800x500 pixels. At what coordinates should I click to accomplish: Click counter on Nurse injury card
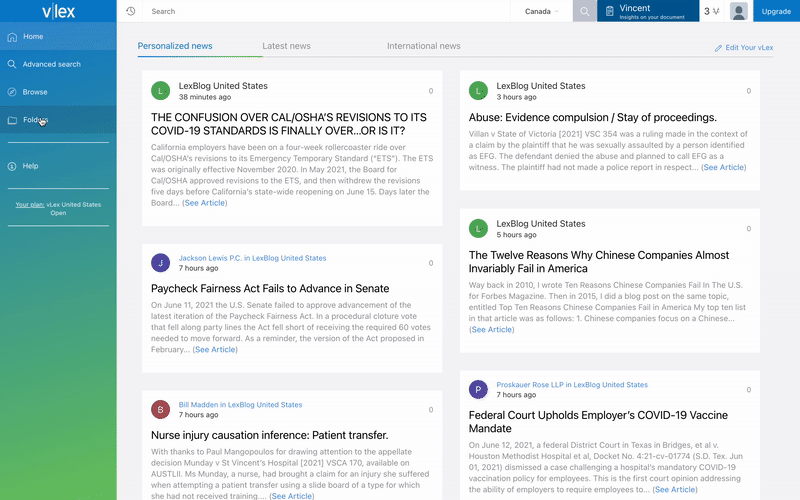[431, 410]
